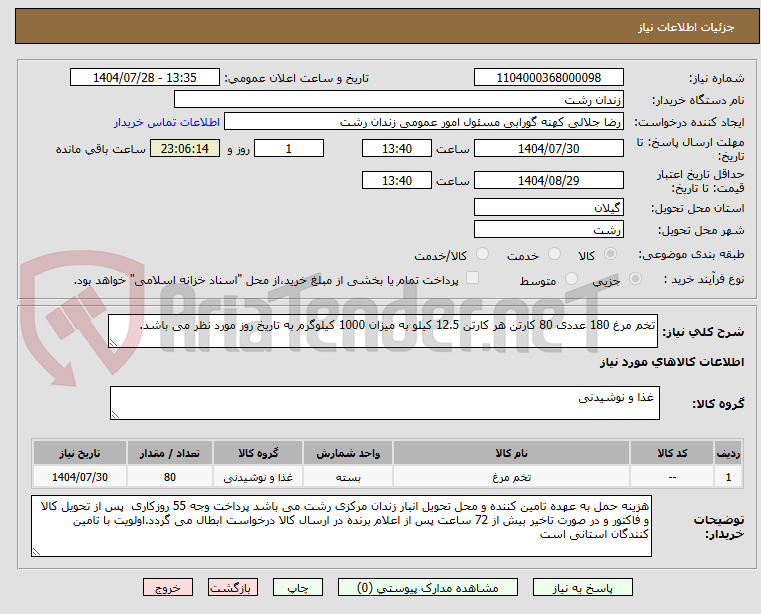Select the کالا radio button

[611, 254]
